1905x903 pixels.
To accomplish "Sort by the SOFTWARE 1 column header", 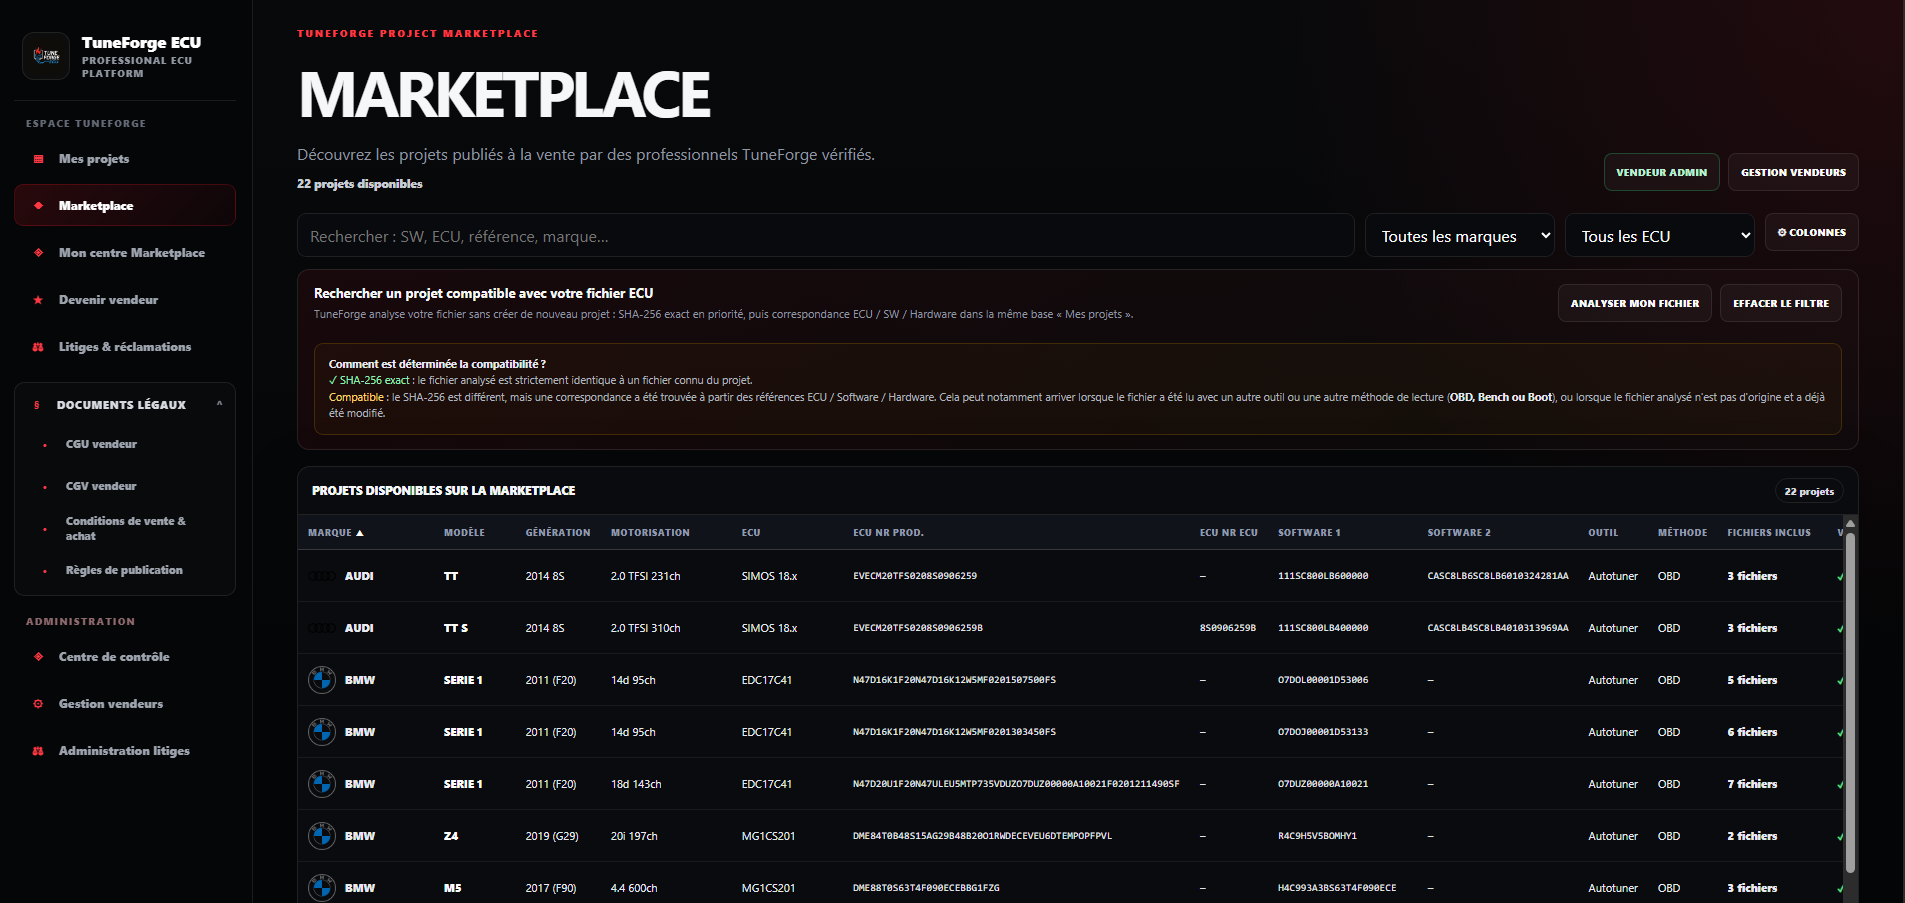I will click(1309, 533).
